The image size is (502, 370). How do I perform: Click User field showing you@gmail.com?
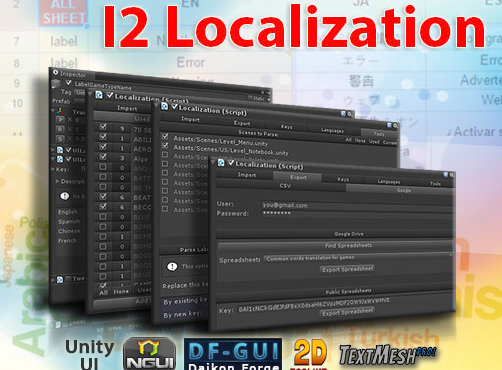pyautogui.click(x=357, y=206)
